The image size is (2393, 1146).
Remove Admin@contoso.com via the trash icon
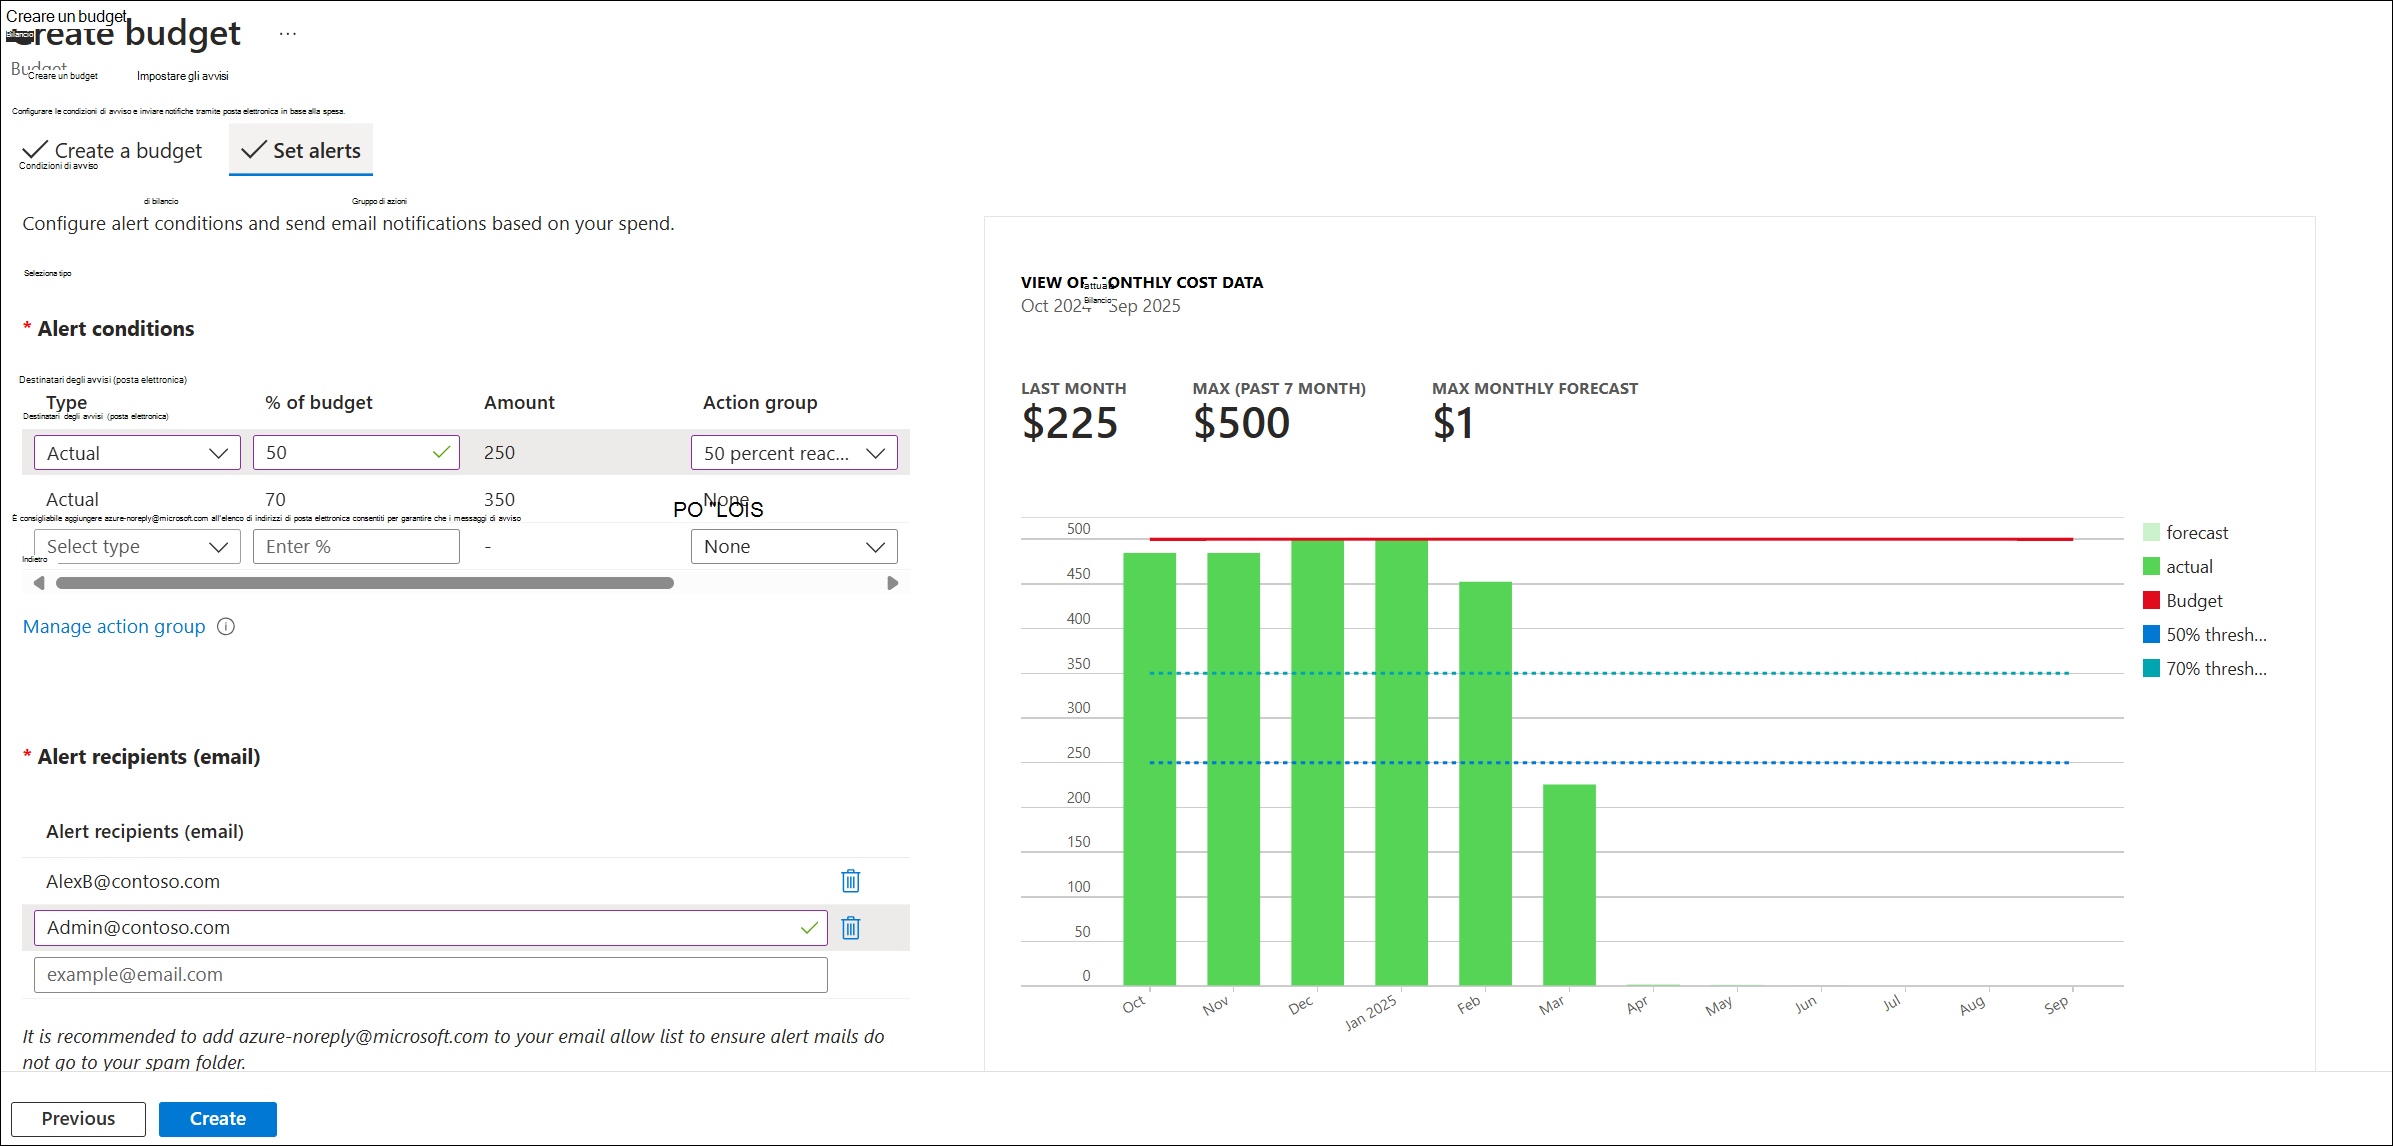click(x=849, y=928)
